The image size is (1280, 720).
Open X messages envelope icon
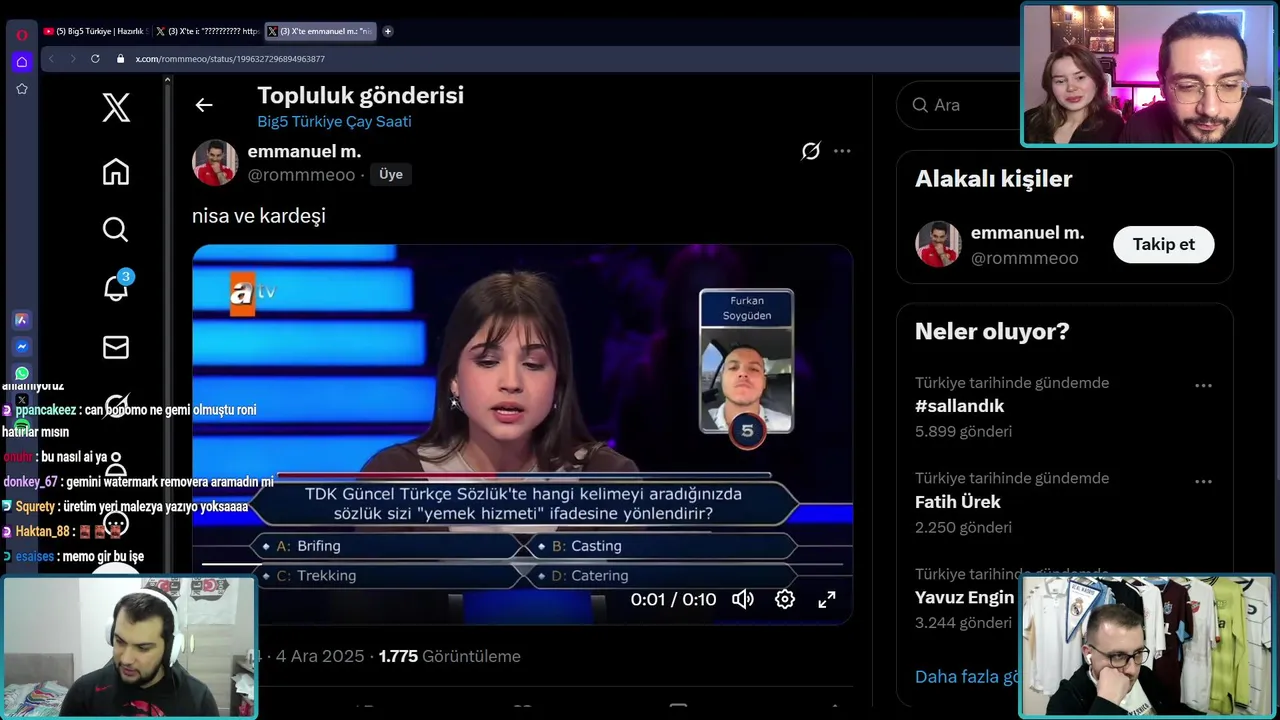116,347
